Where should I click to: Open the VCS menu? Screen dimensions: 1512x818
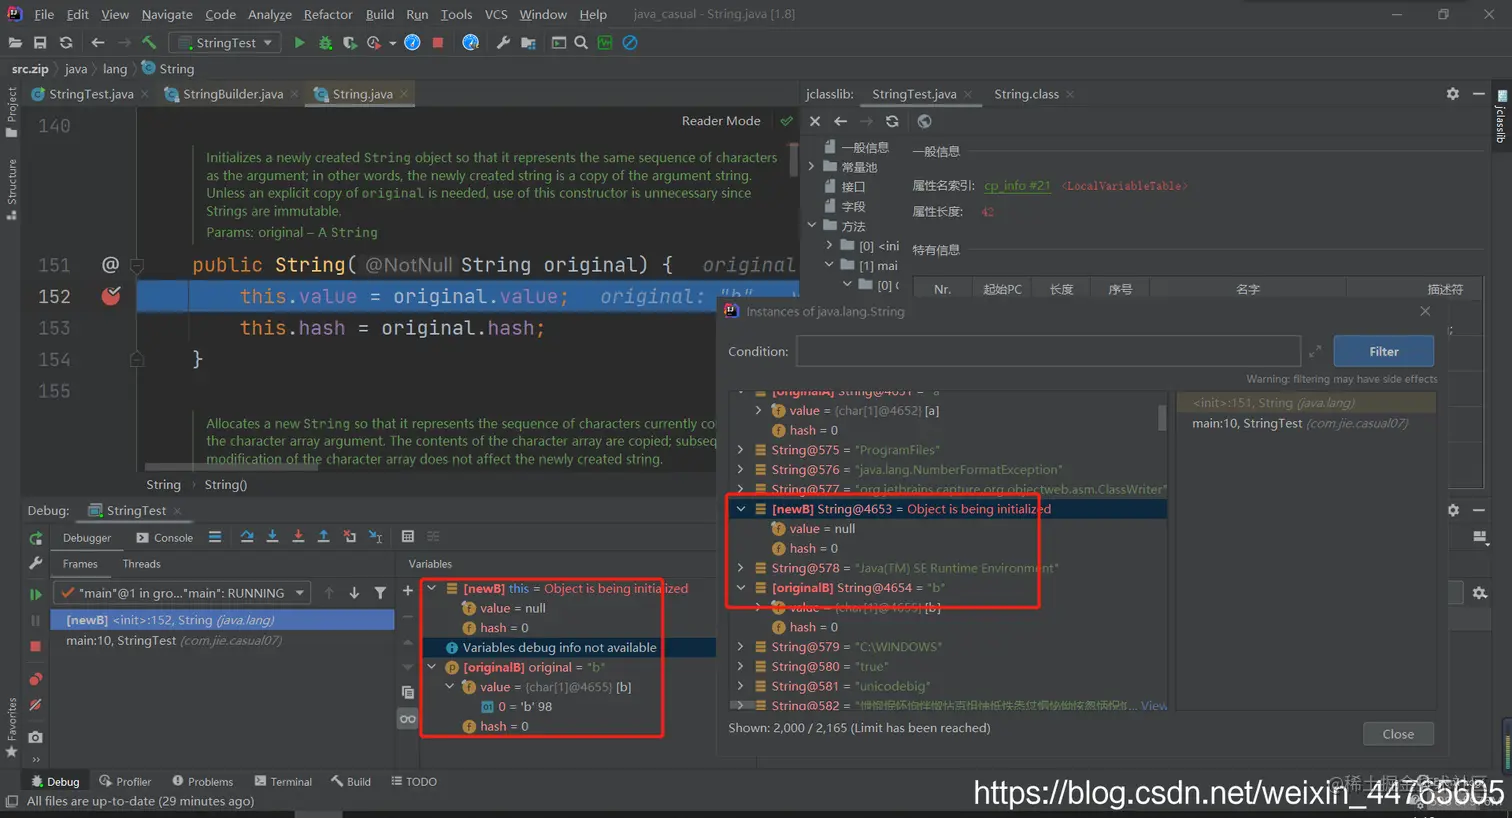pos(496,14)
